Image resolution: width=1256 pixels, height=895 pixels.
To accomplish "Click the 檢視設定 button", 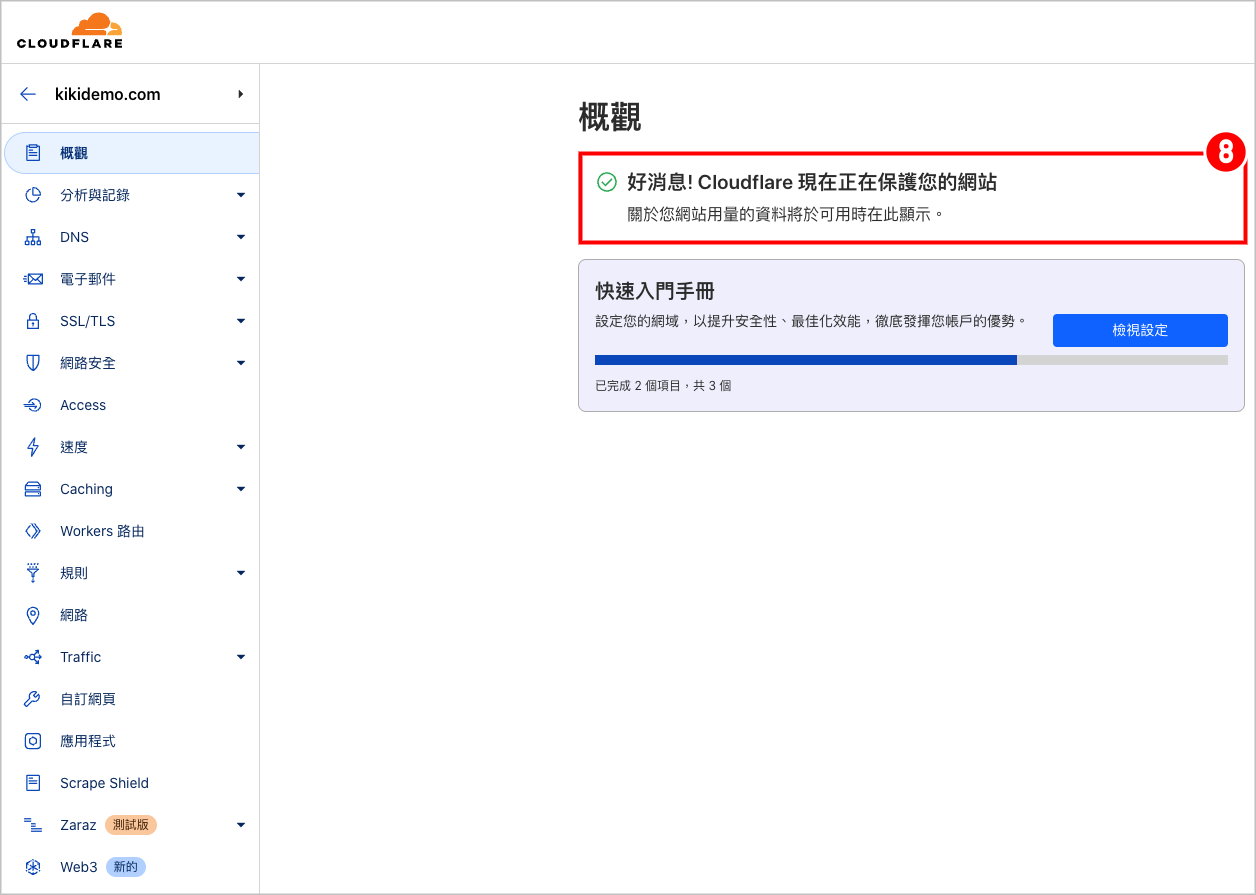I will (x=1140, y=330).
